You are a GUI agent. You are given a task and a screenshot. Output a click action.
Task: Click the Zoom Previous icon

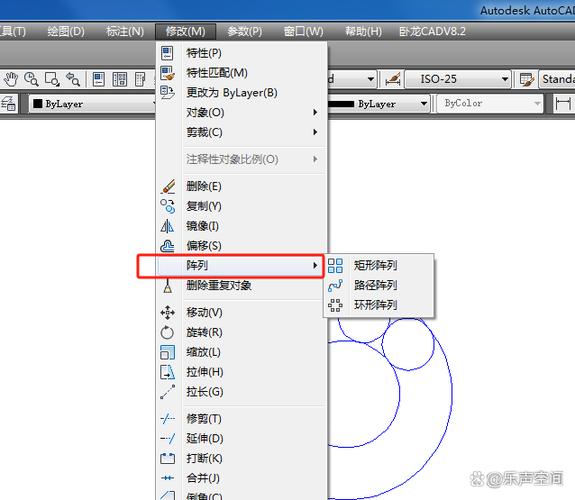click(73, 79)
